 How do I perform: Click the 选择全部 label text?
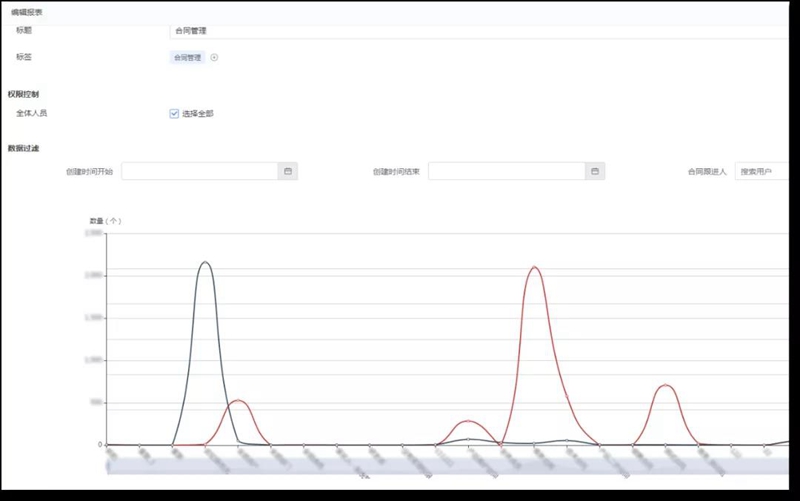[197, 114]
